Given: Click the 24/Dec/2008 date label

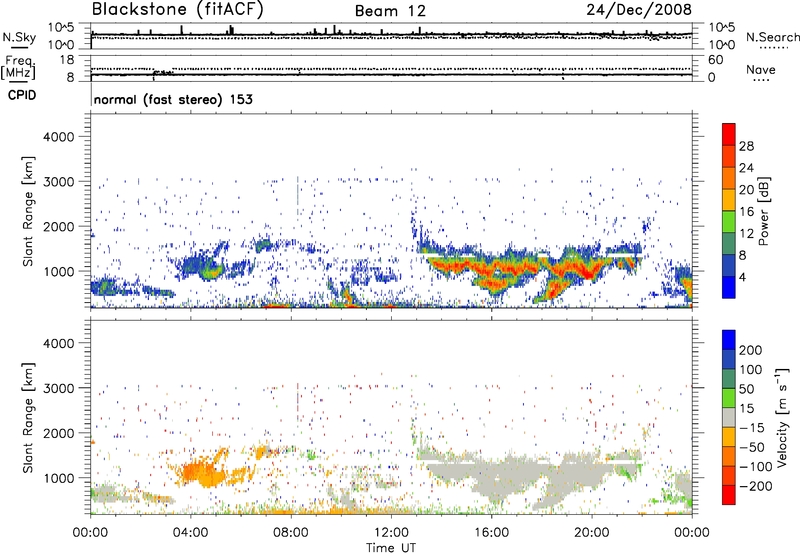Looking at the screenshot, I should pyautogui.click(x=639, y=9).
